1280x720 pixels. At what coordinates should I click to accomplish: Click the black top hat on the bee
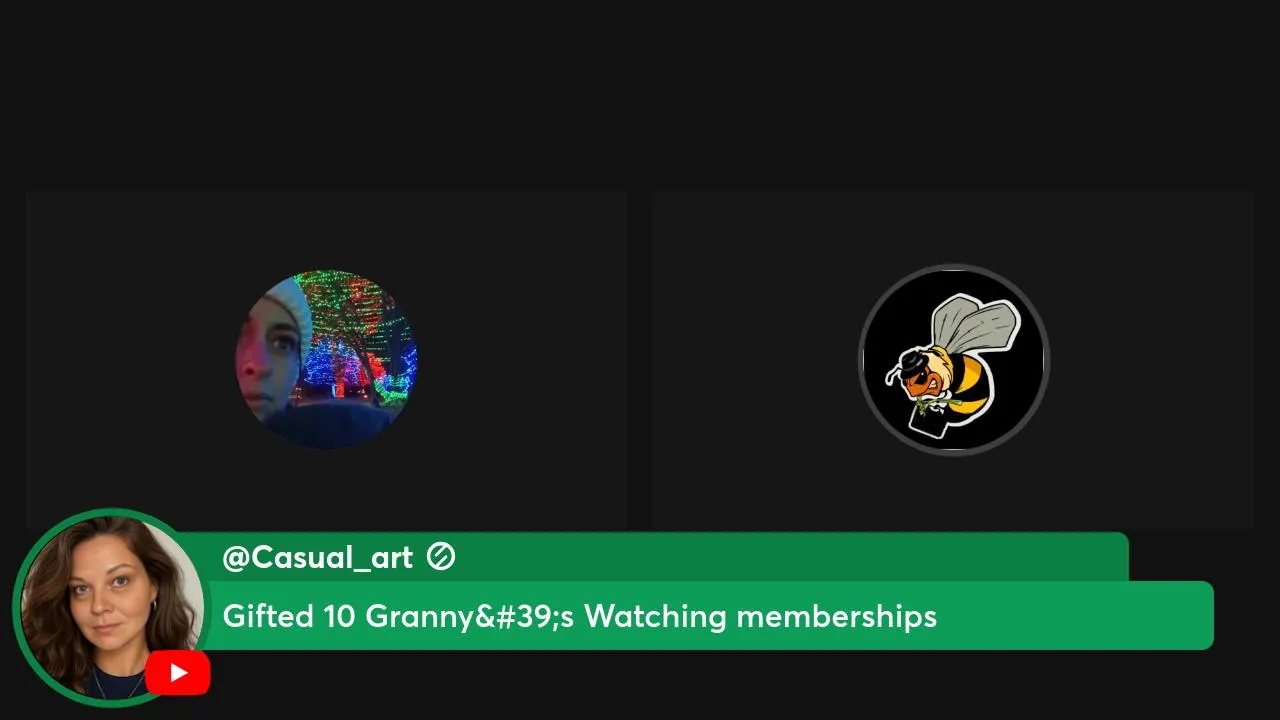(914, 360)
